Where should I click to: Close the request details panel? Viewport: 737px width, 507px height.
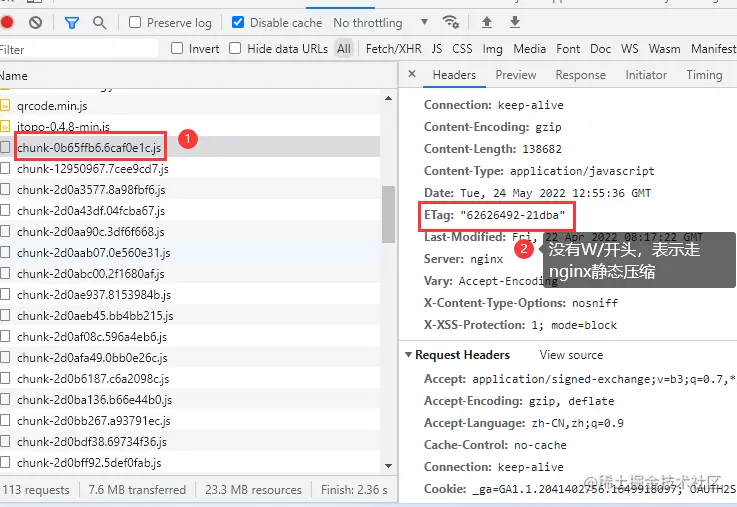tap(412, 75)
